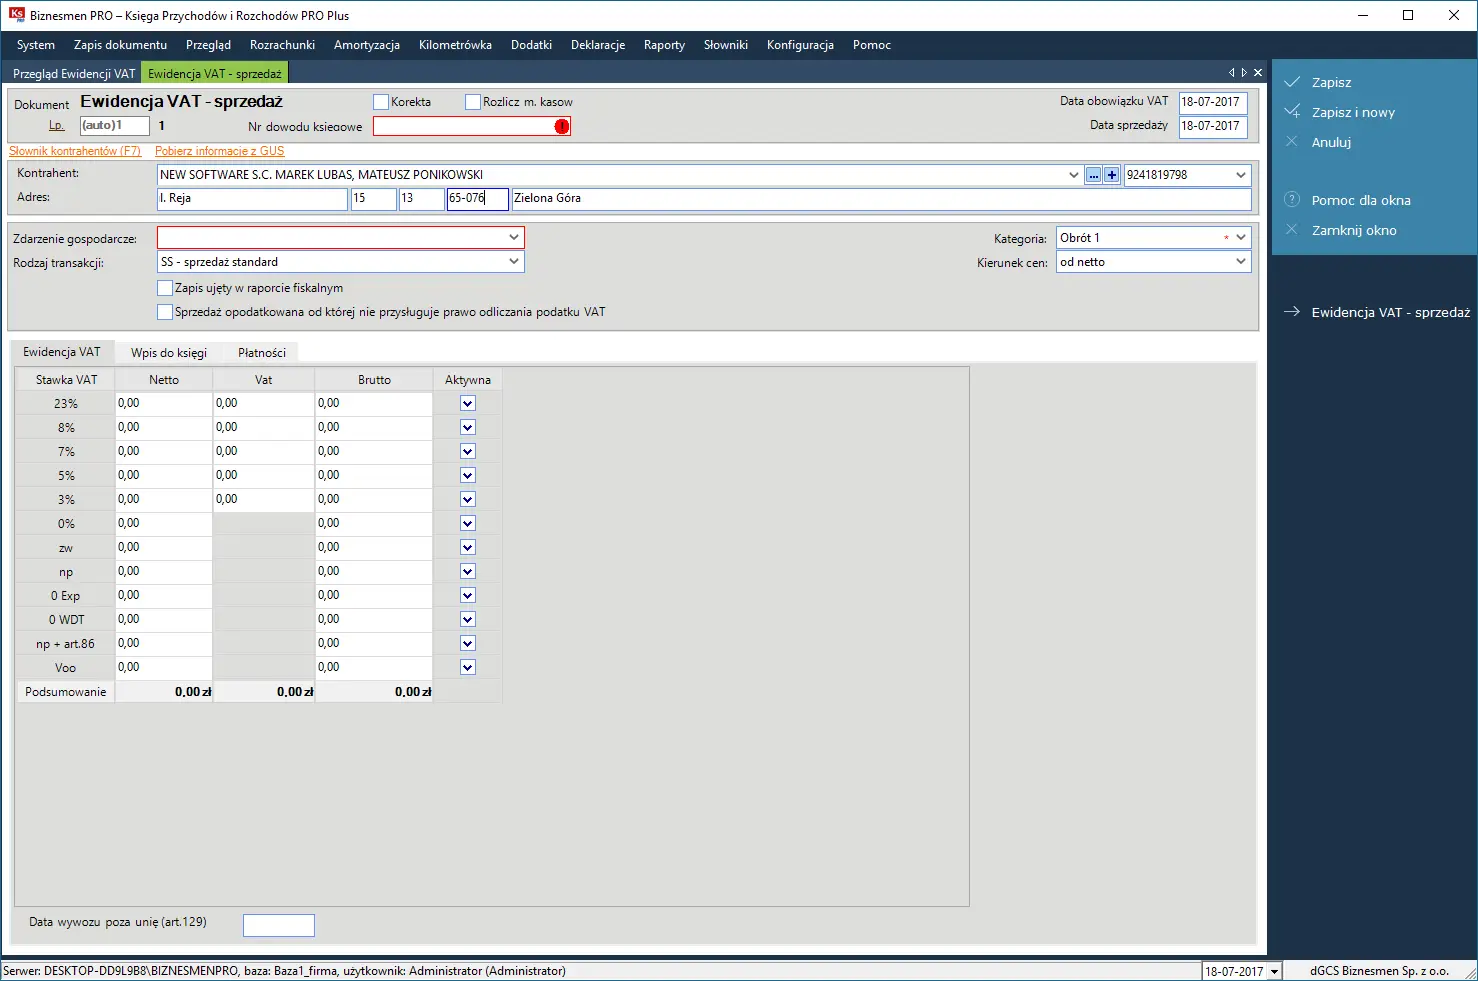The height and width of the screenshot is (981, 1478).
Task: Open the Przegląd menu
Action: click(x=208, y=45)
